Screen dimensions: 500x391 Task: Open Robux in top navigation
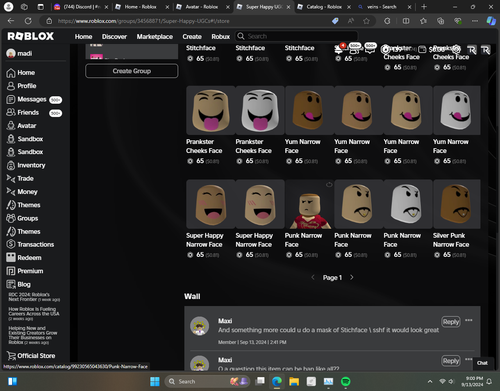click(x=221, y=36)
